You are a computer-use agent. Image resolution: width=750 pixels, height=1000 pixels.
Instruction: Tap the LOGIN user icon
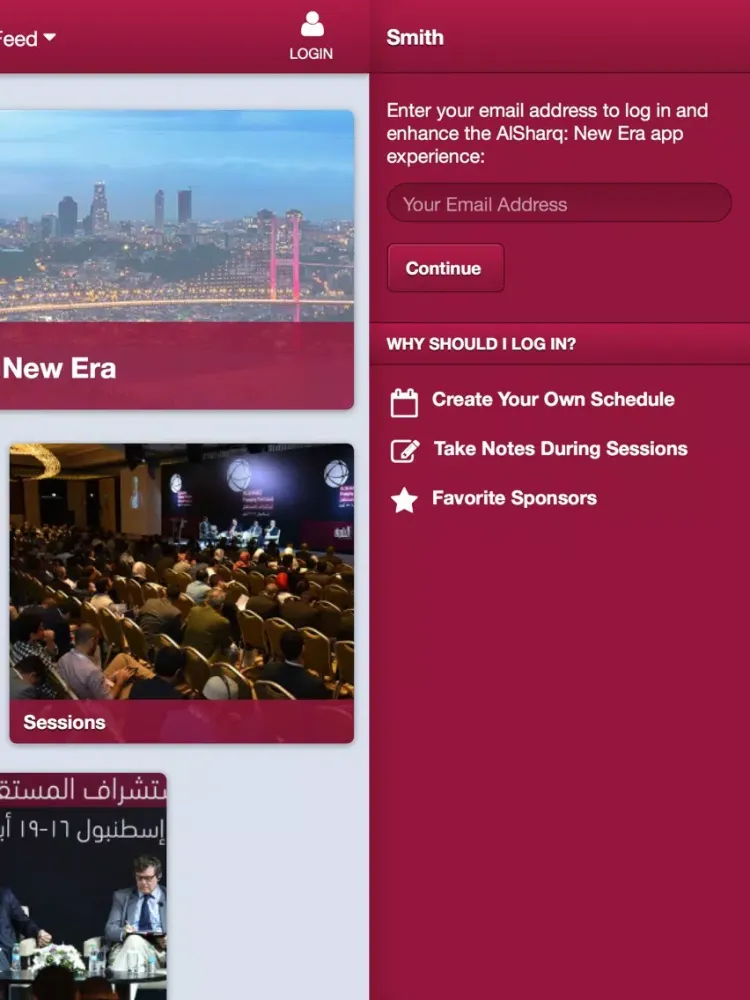pyautogui.click(x=312, y=24)
